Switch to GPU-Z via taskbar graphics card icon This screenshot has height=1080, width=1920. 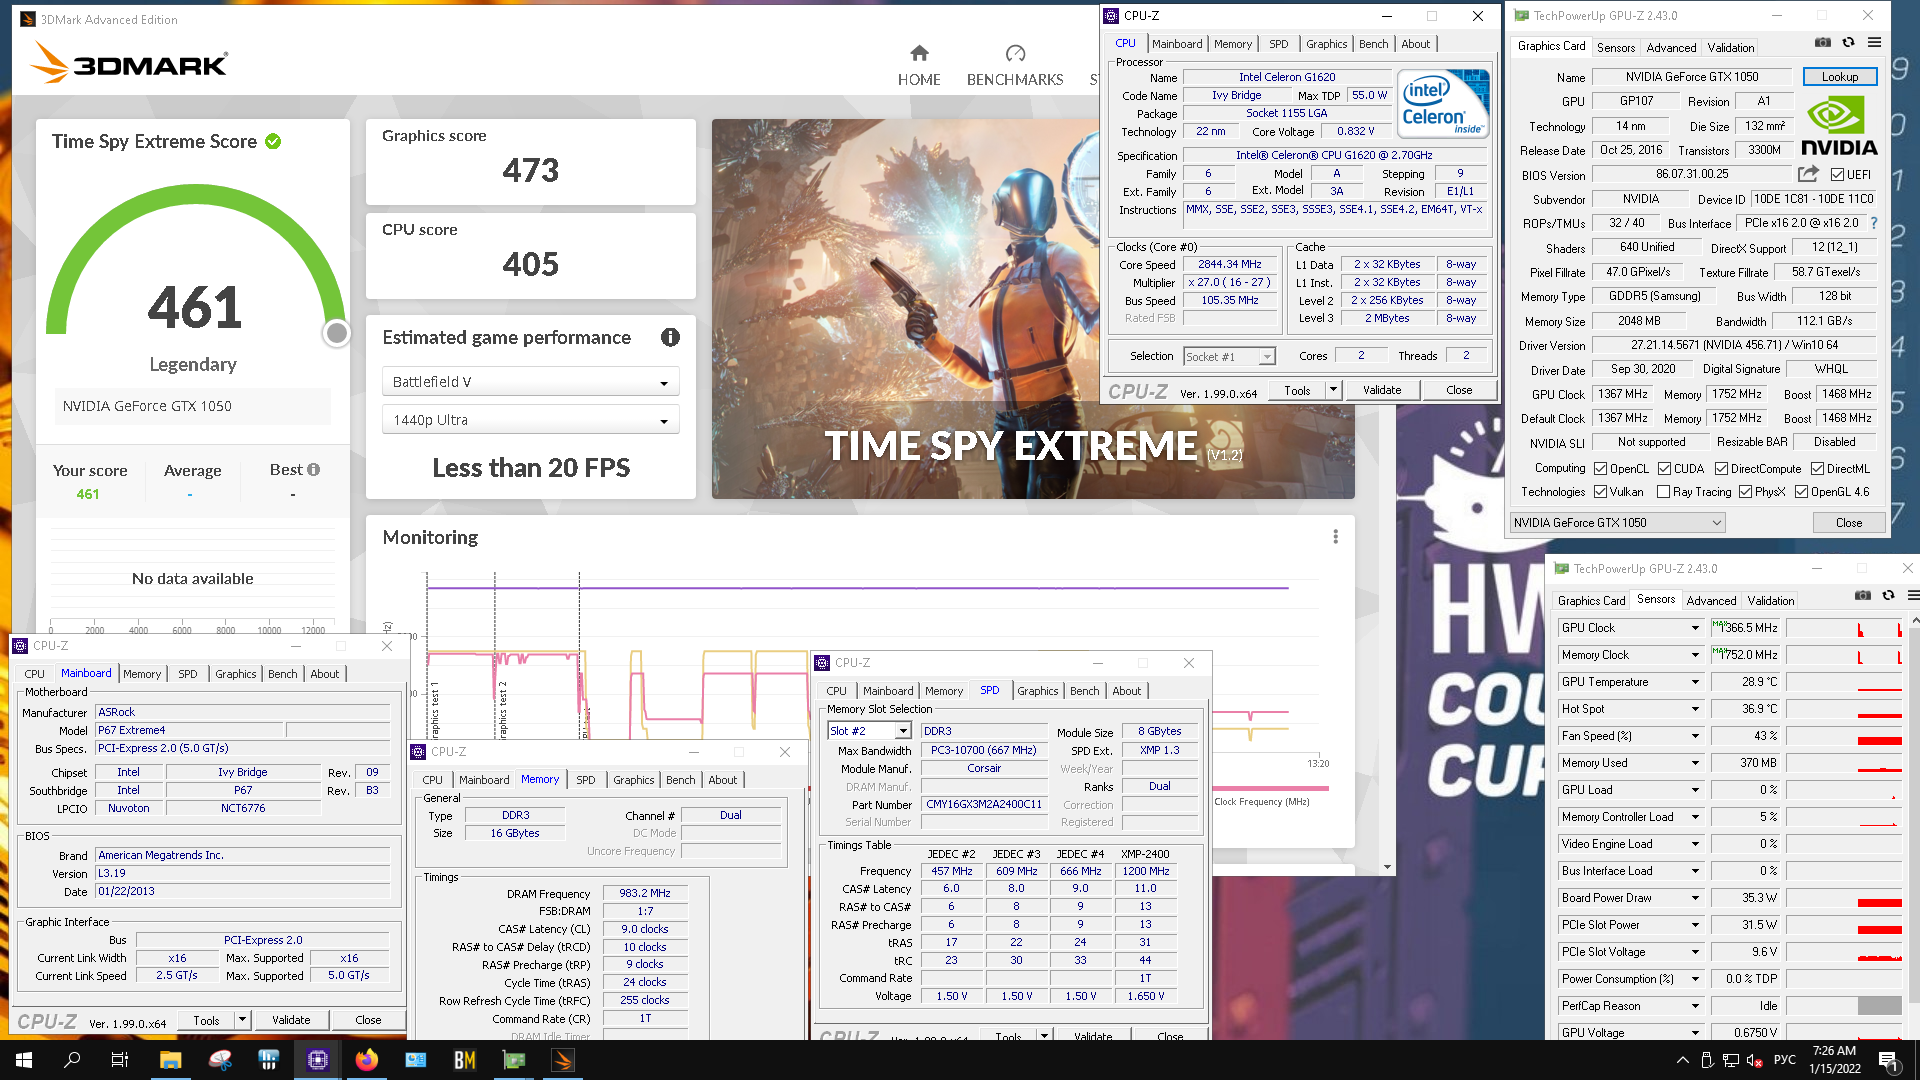[x=514, y=1060]
